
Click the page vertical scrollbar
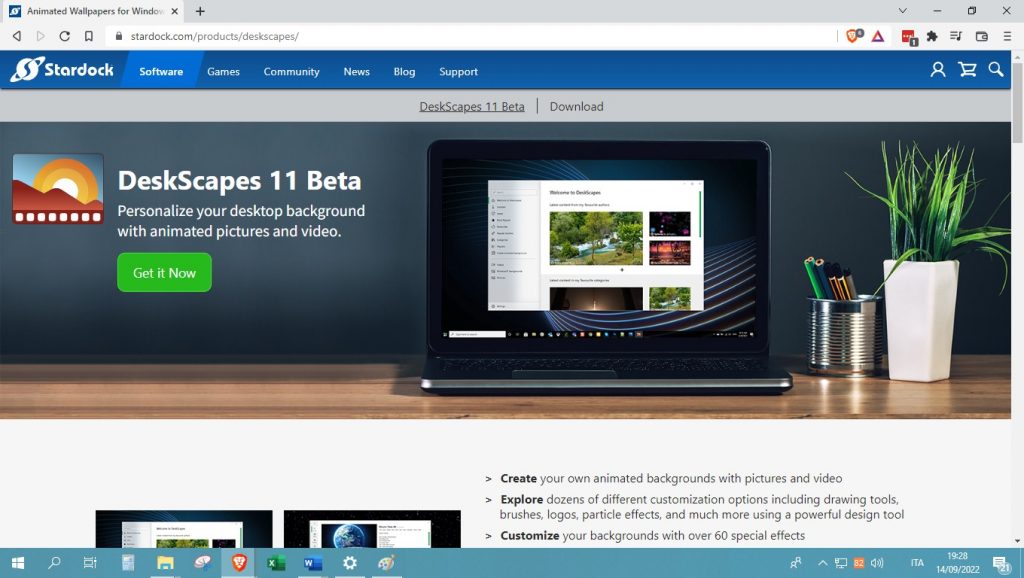tap(1017, 300)
